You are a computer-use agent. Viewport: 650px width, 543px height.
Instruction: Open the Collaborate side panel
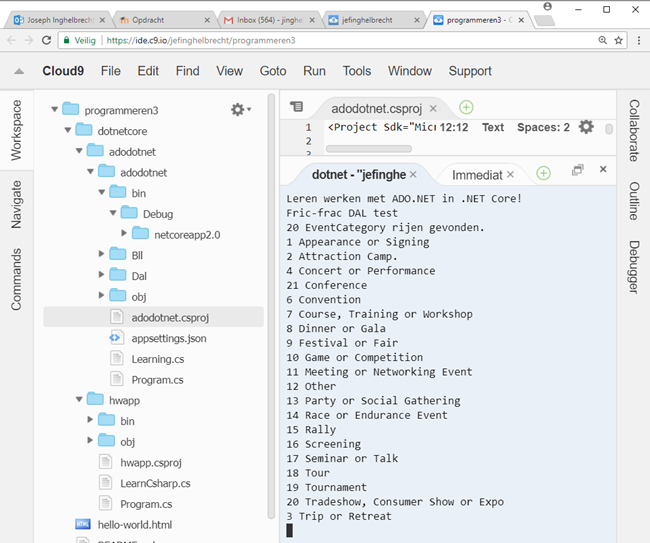pos(634,131)
